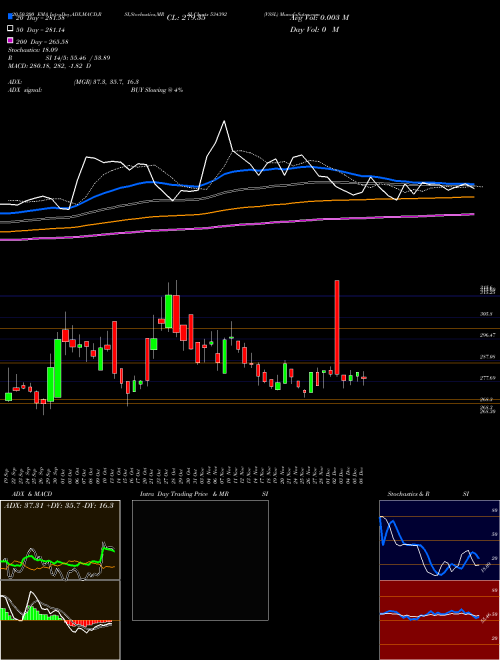Click the 'Stochastics & R' panel title

[x=408, y=494]
